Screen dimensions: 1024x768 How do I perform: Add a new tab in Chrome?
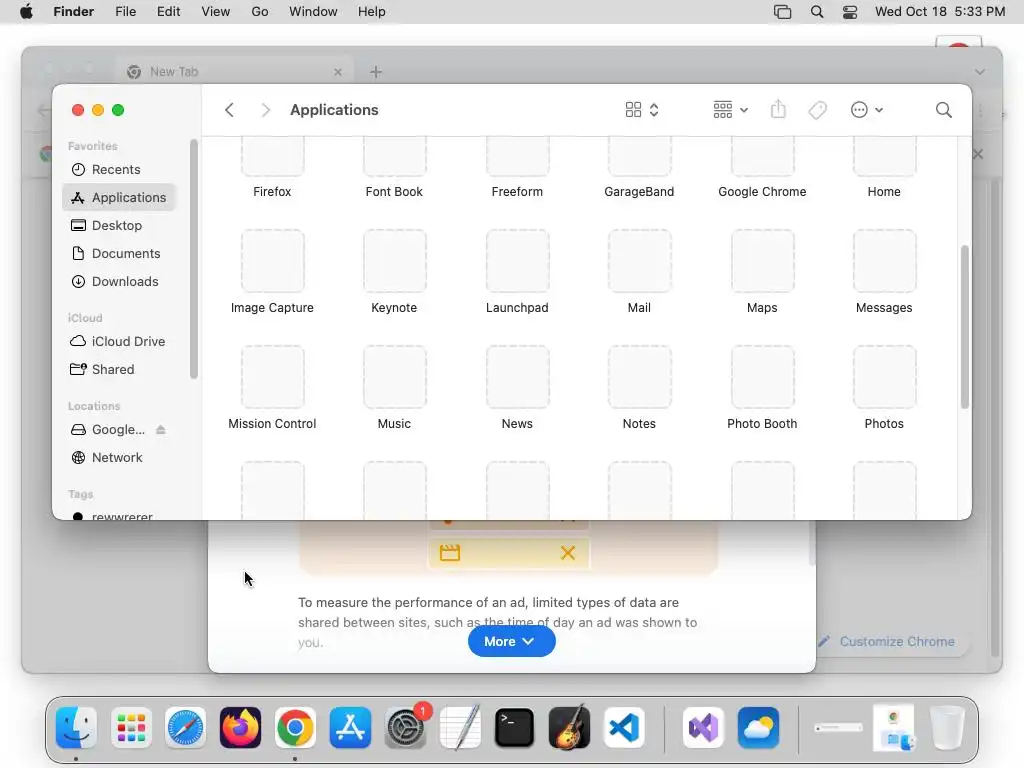coord(376,72)
